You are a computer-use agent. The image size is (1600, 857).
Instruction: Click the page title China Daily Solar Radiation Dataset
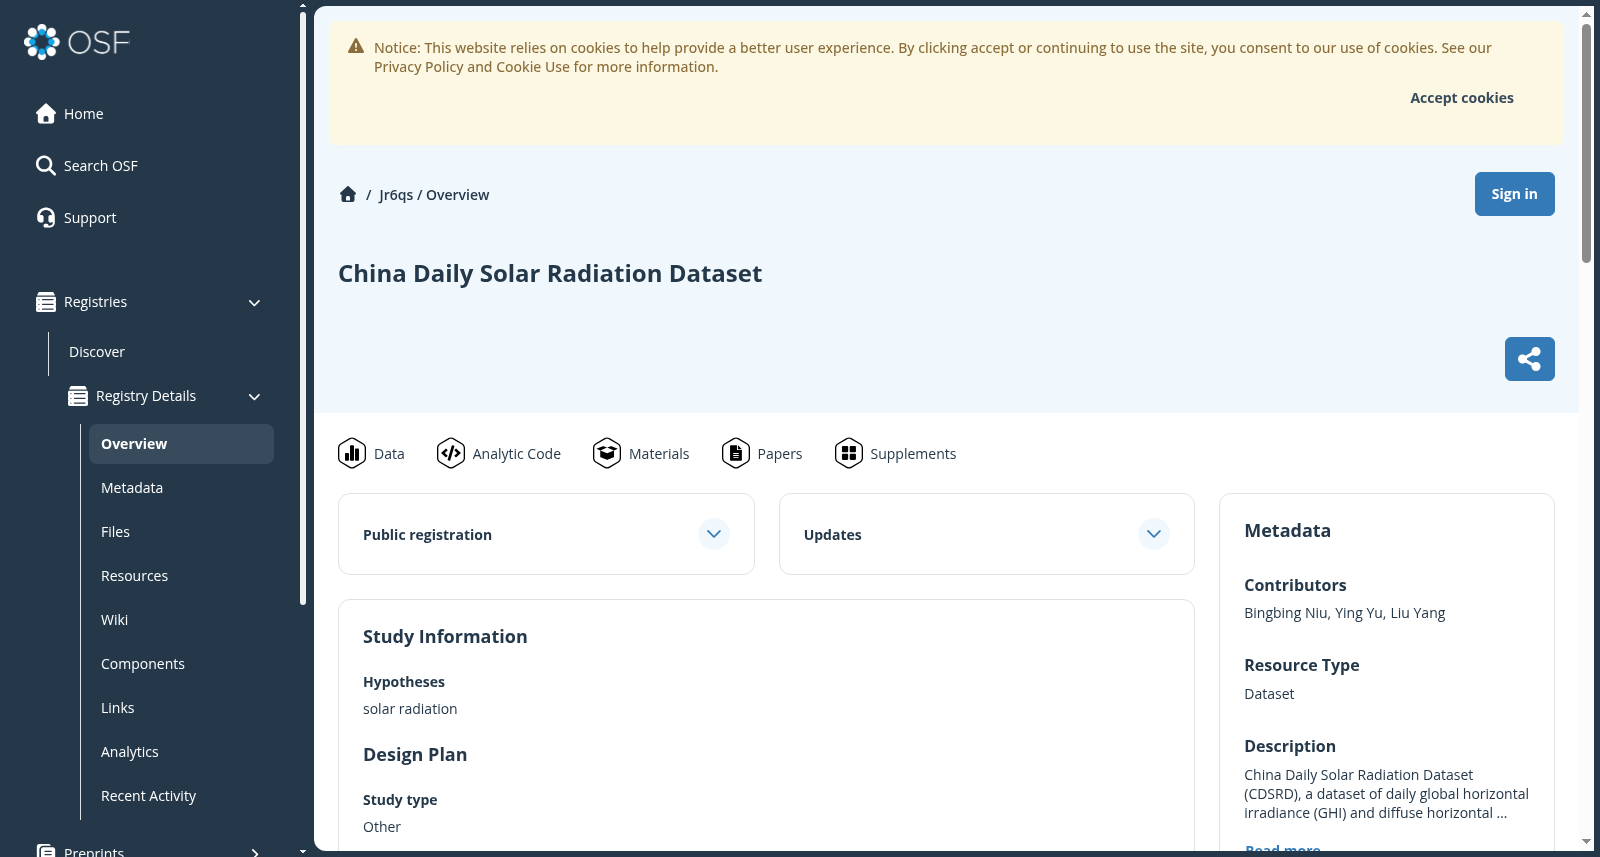click(550, 274)
